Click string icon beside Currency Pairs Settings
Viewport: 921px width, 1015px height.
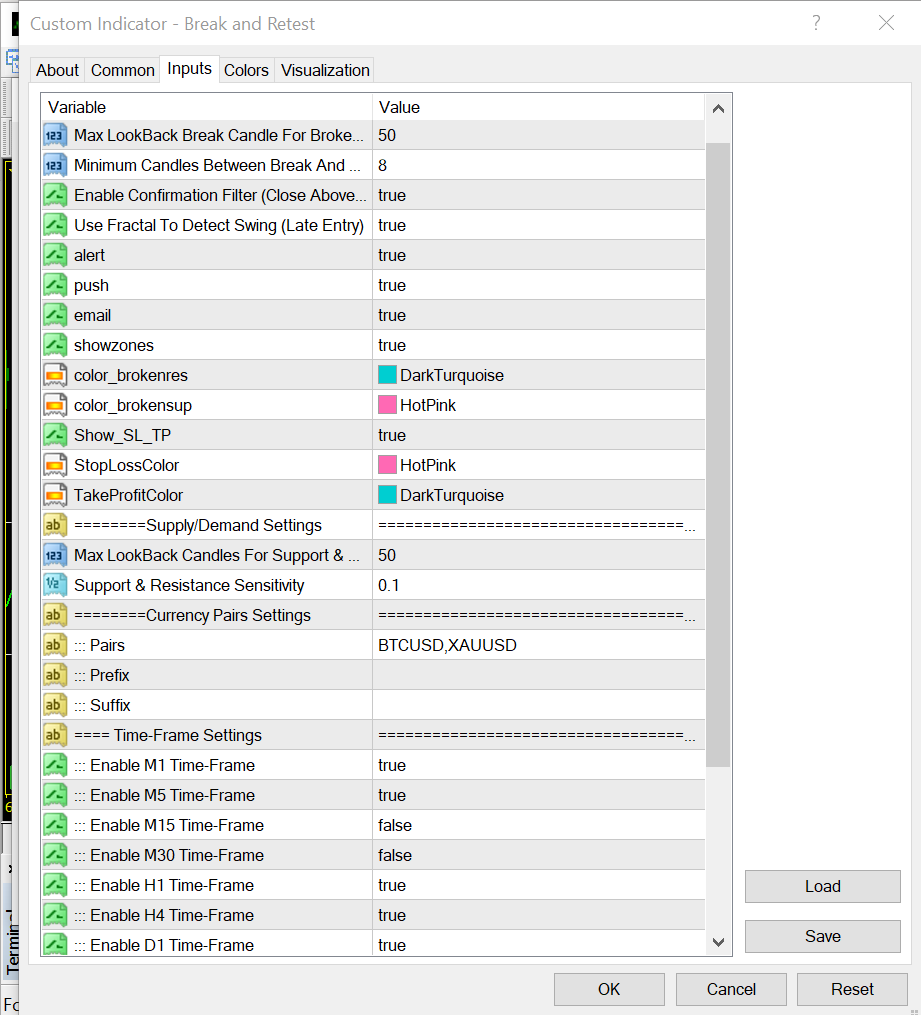[x=55, y=615]
